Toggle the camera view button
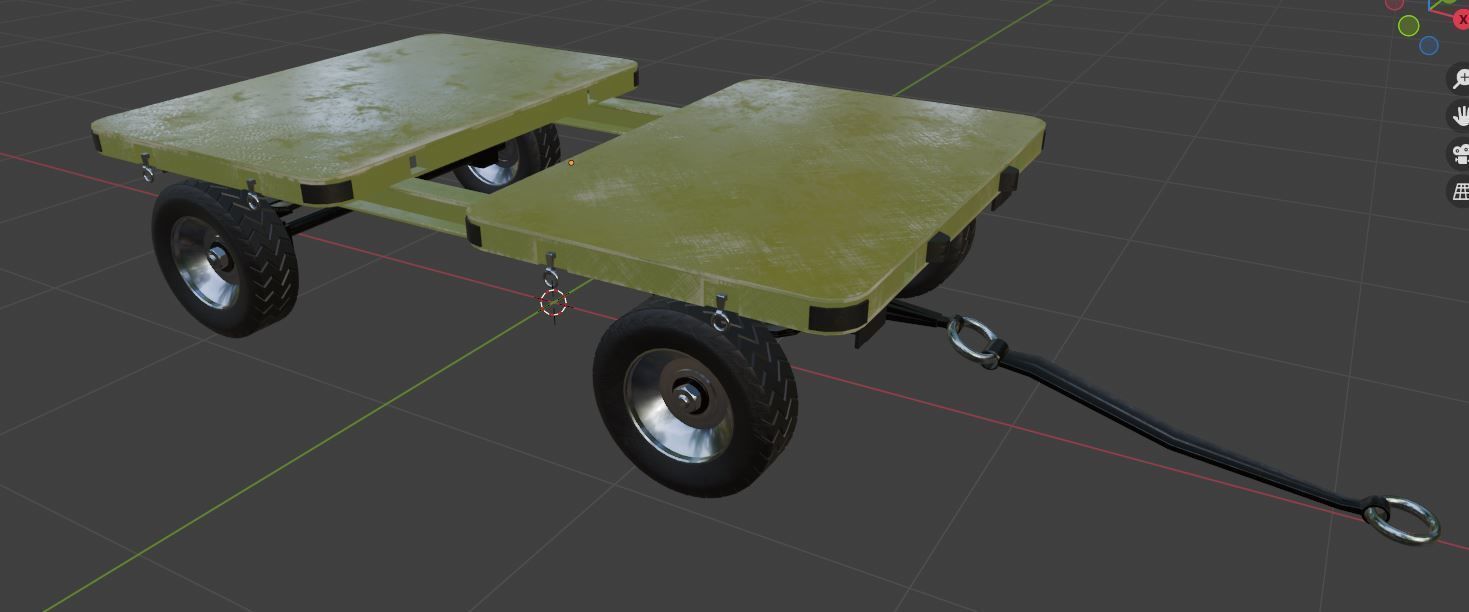1469x612 pixels. point(1461,153)
